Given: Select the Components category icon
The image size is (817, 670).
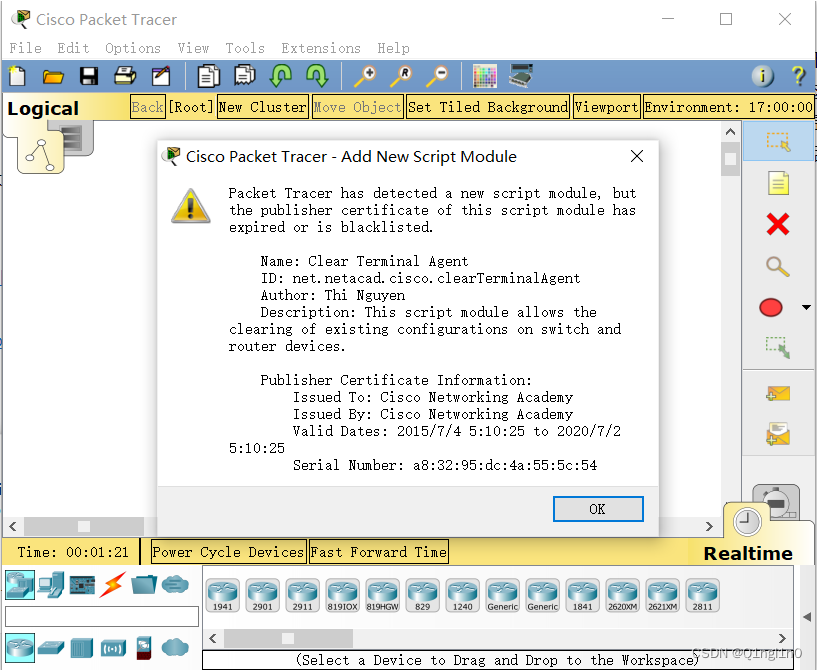Looking at the screenshot, I should pos(82,585).
